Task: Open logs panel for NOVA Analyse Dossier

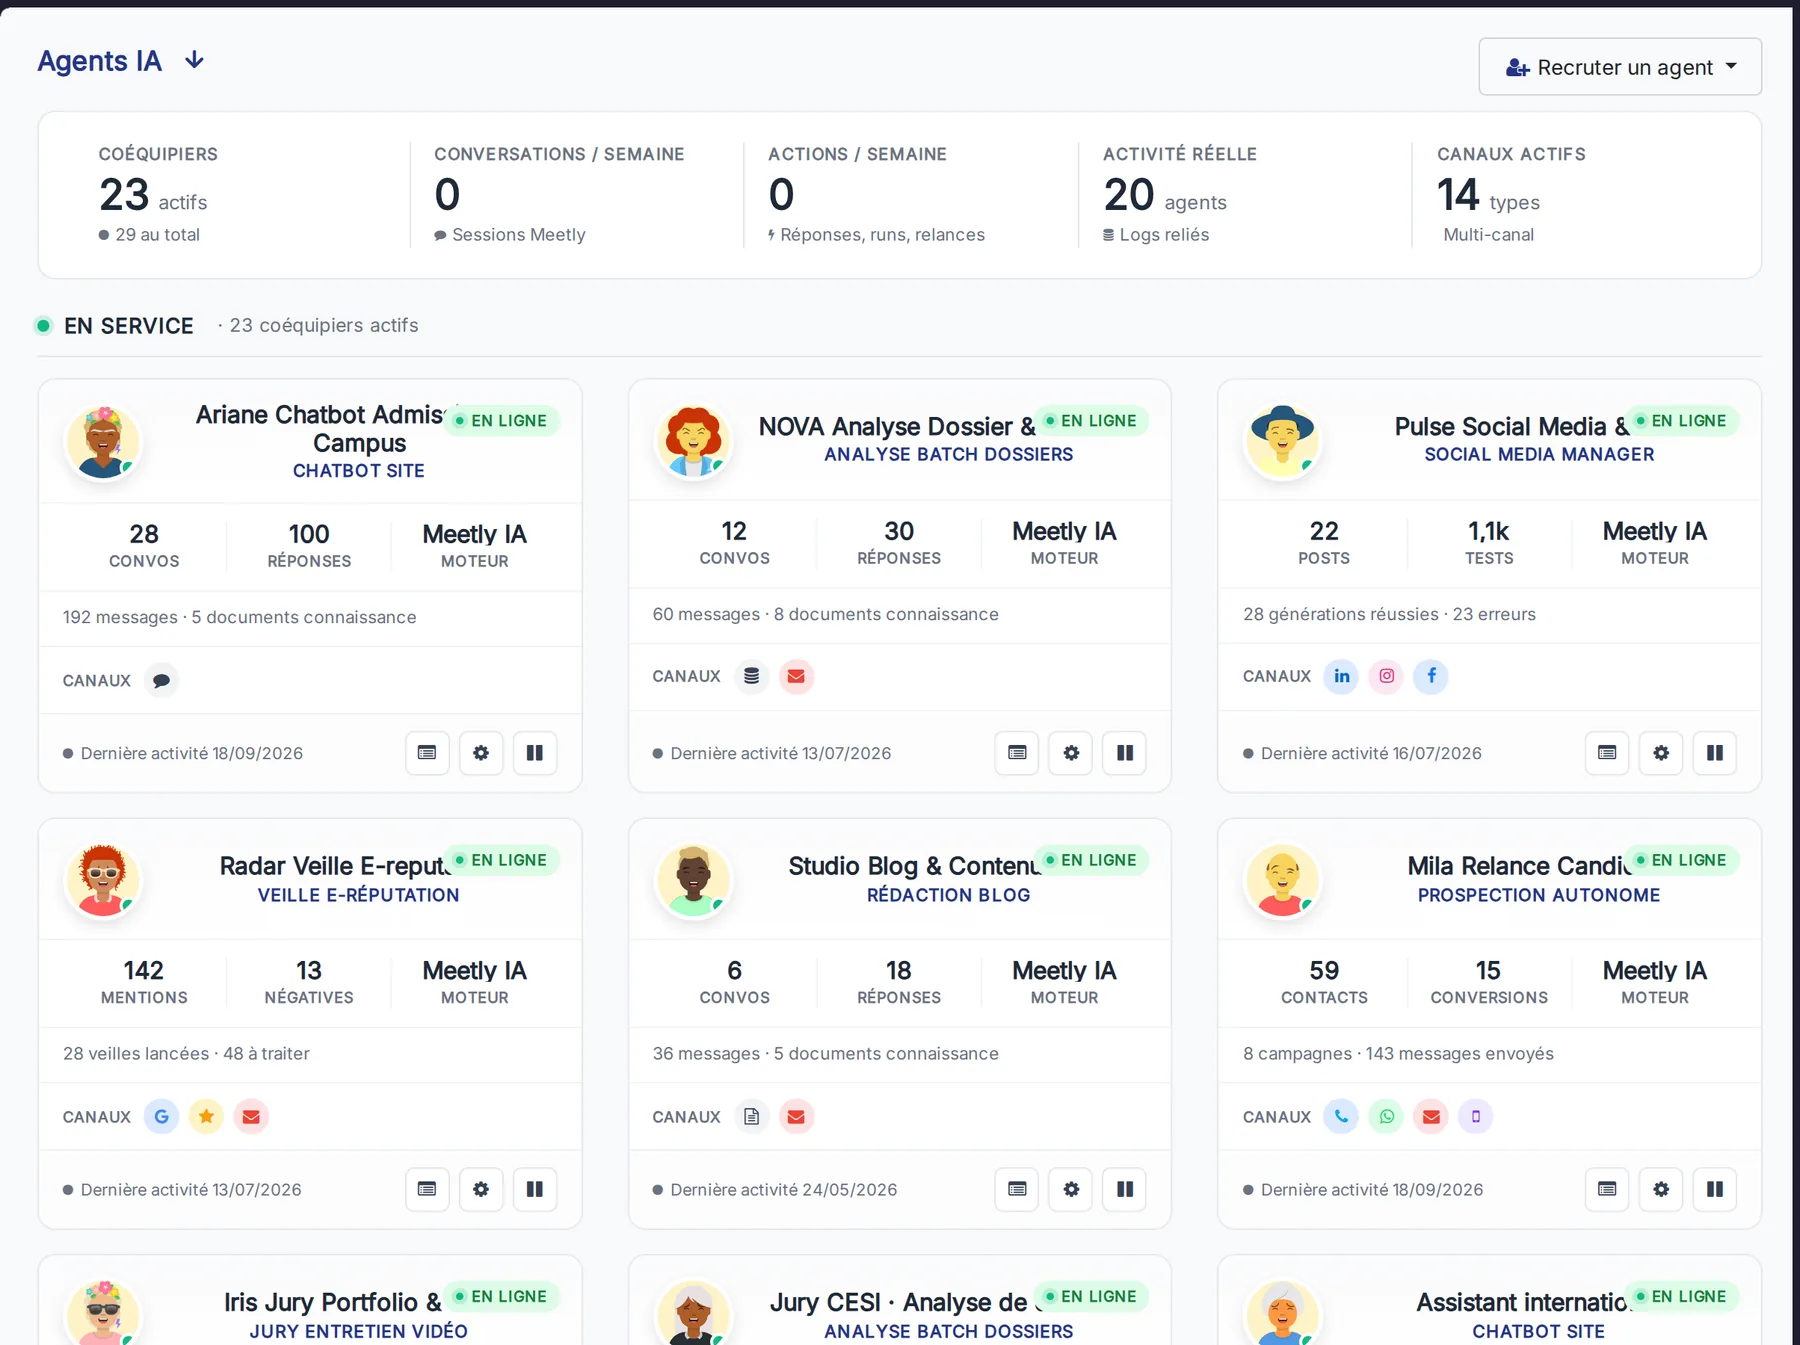Action: click(1017, 753)
